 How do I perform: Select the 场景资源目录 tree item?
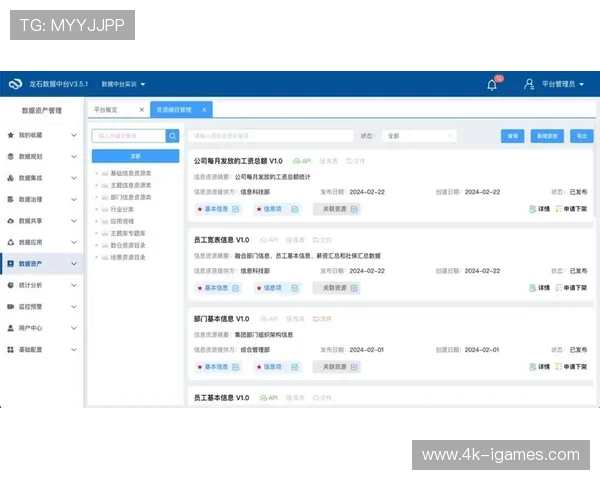(128, 257)
